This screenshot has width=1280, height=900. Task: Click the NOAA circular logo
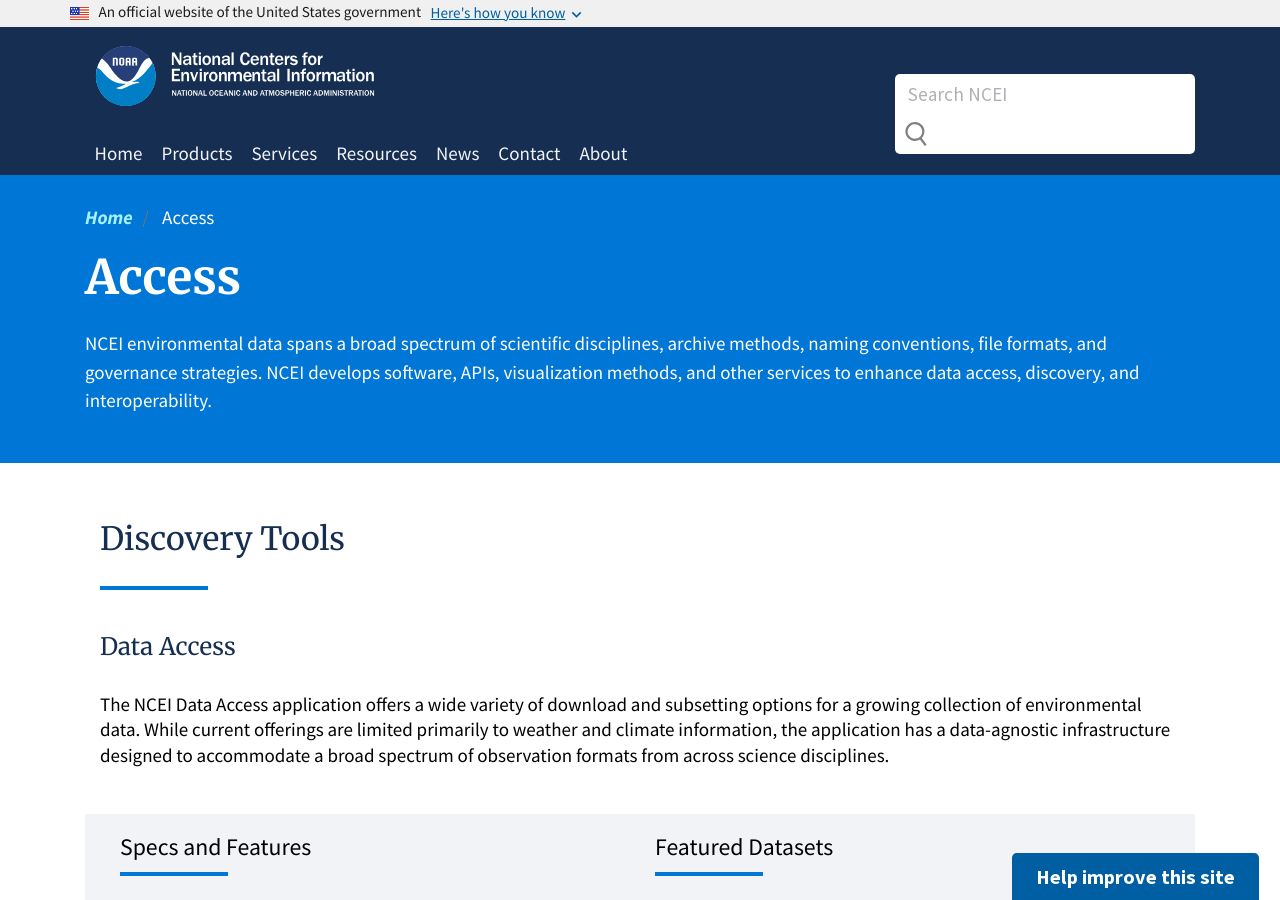pos(126,76)
